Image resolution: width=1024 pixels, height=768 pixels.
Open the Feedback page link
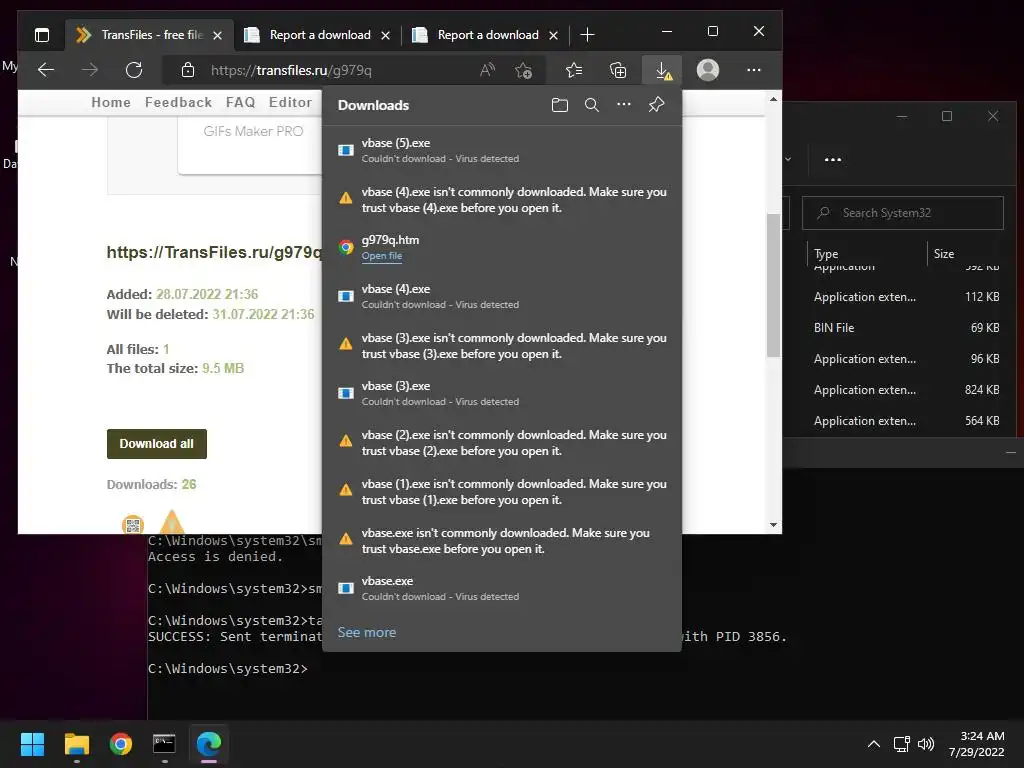pyautogui.click(x=178, y=103)
